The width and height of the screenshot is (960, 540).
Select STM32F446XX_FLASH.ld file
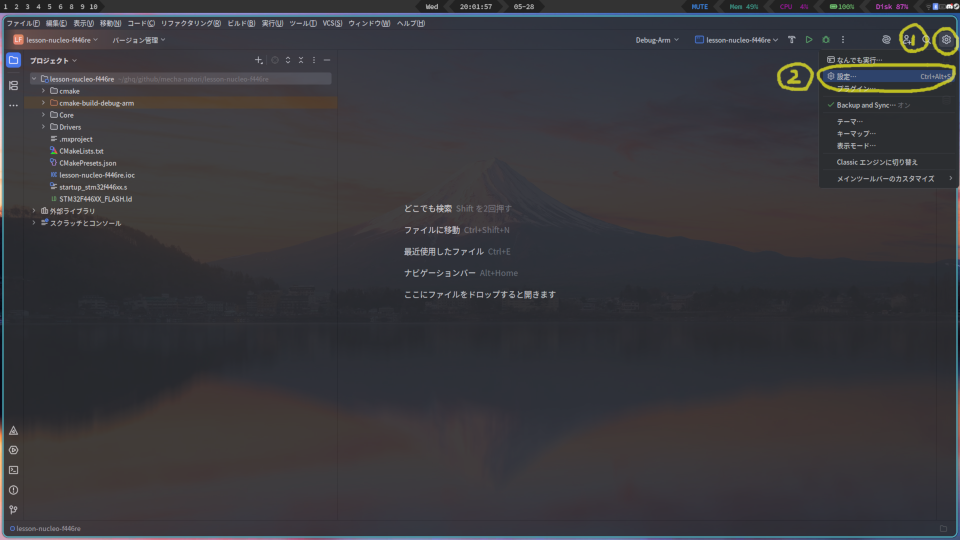(x=96, y=199)
